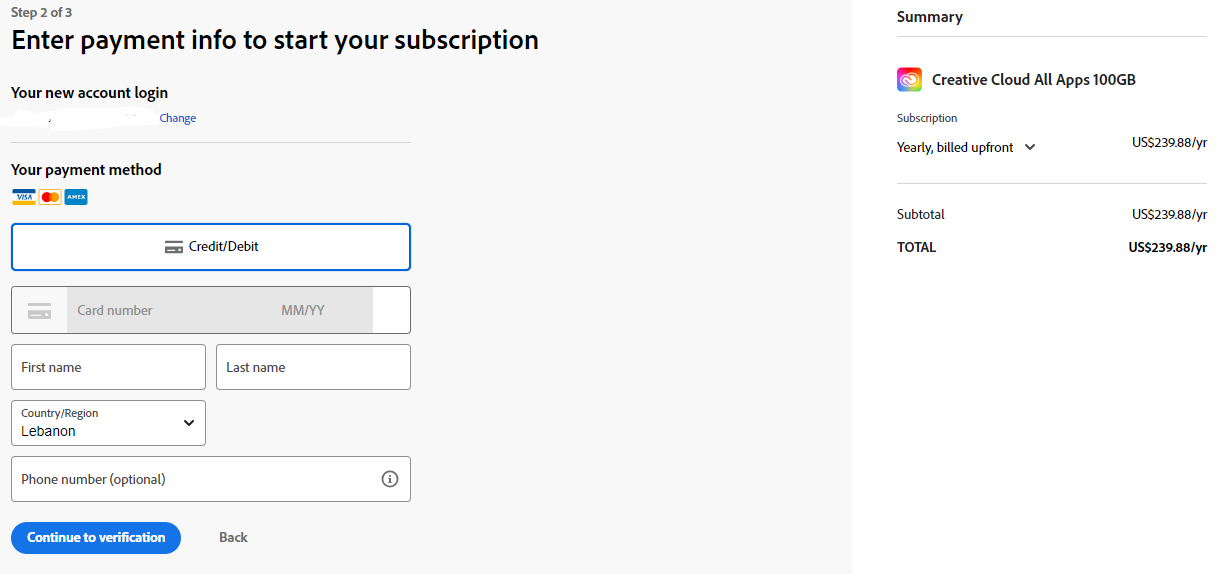
Task: Click the phone number info icon
Action: click(x=390, y=479)
